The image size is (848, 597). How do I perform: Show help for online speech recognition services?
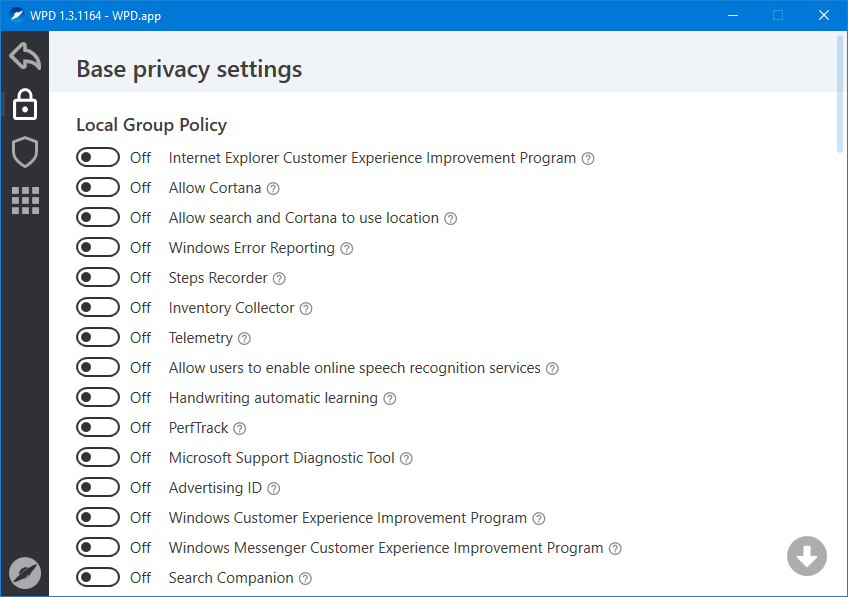tap(552, 369)
